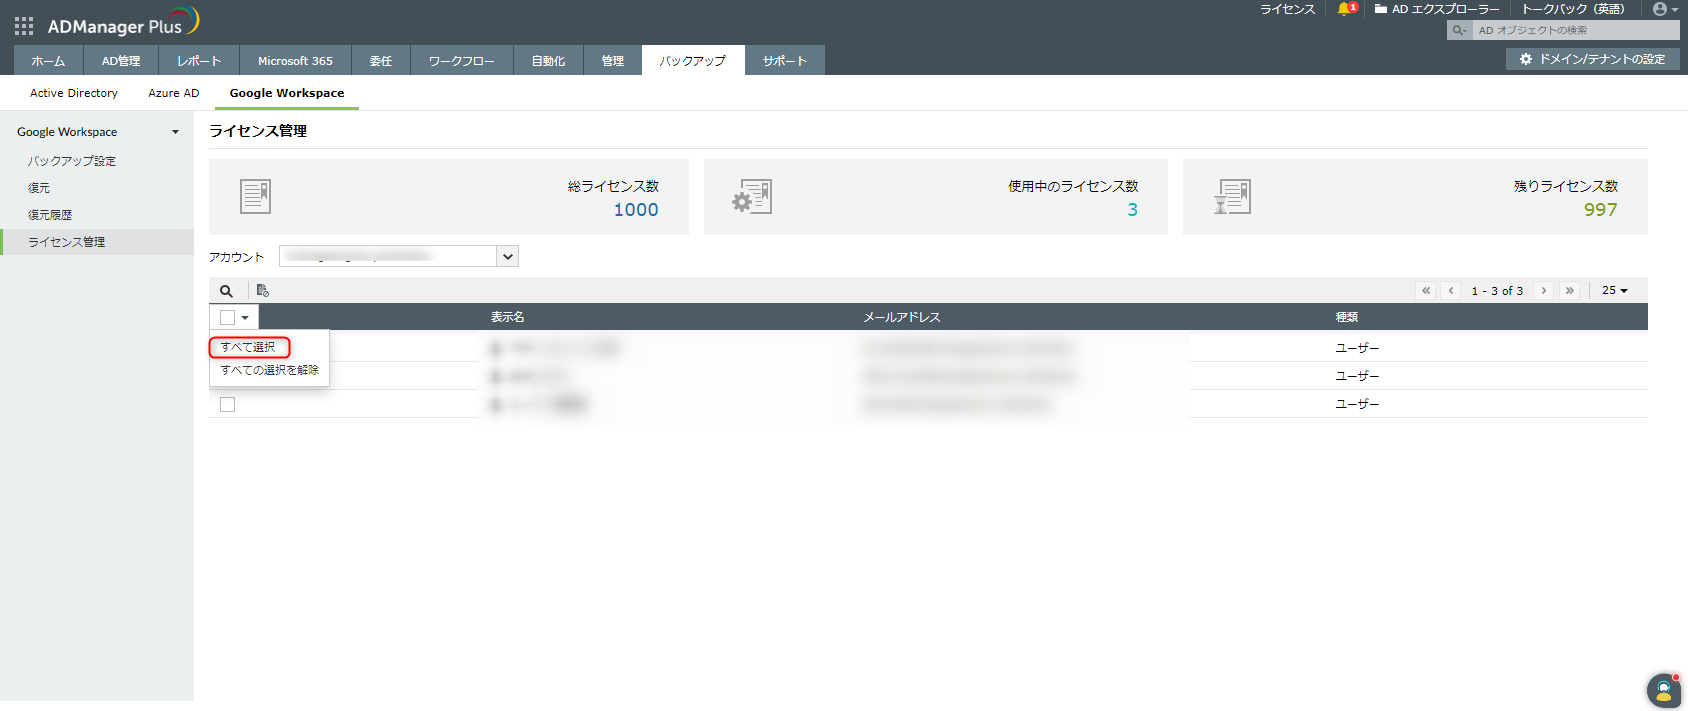
Task: Open 復元履歴 in sidebar
Action: (x=50, y=215)
